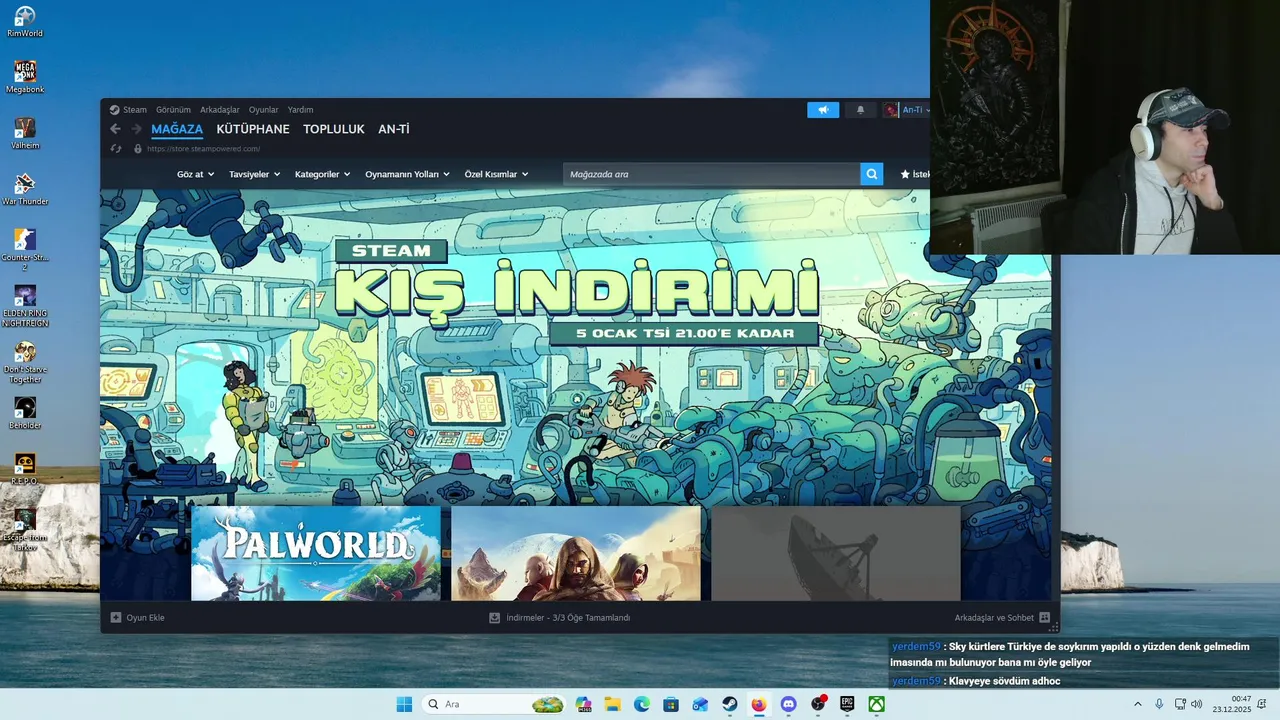Click the forward navigation arrow in Steam
The image size is (1280, 720).
tap(137, 129)
